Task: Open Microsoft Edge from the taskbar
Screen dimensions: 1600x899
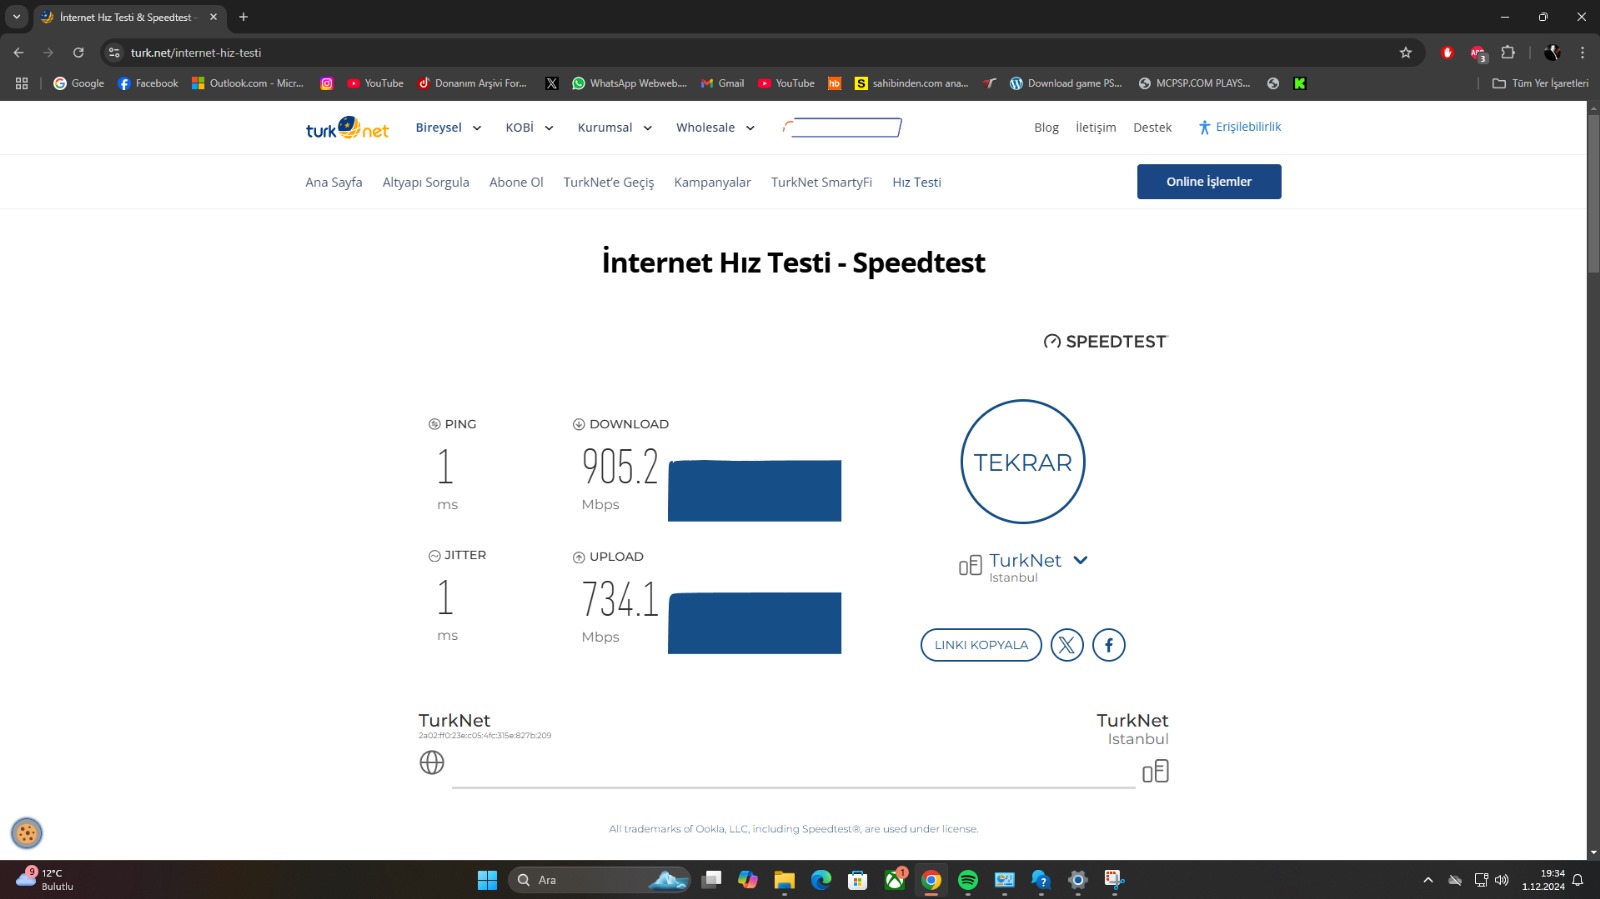Action: point(821,880)
